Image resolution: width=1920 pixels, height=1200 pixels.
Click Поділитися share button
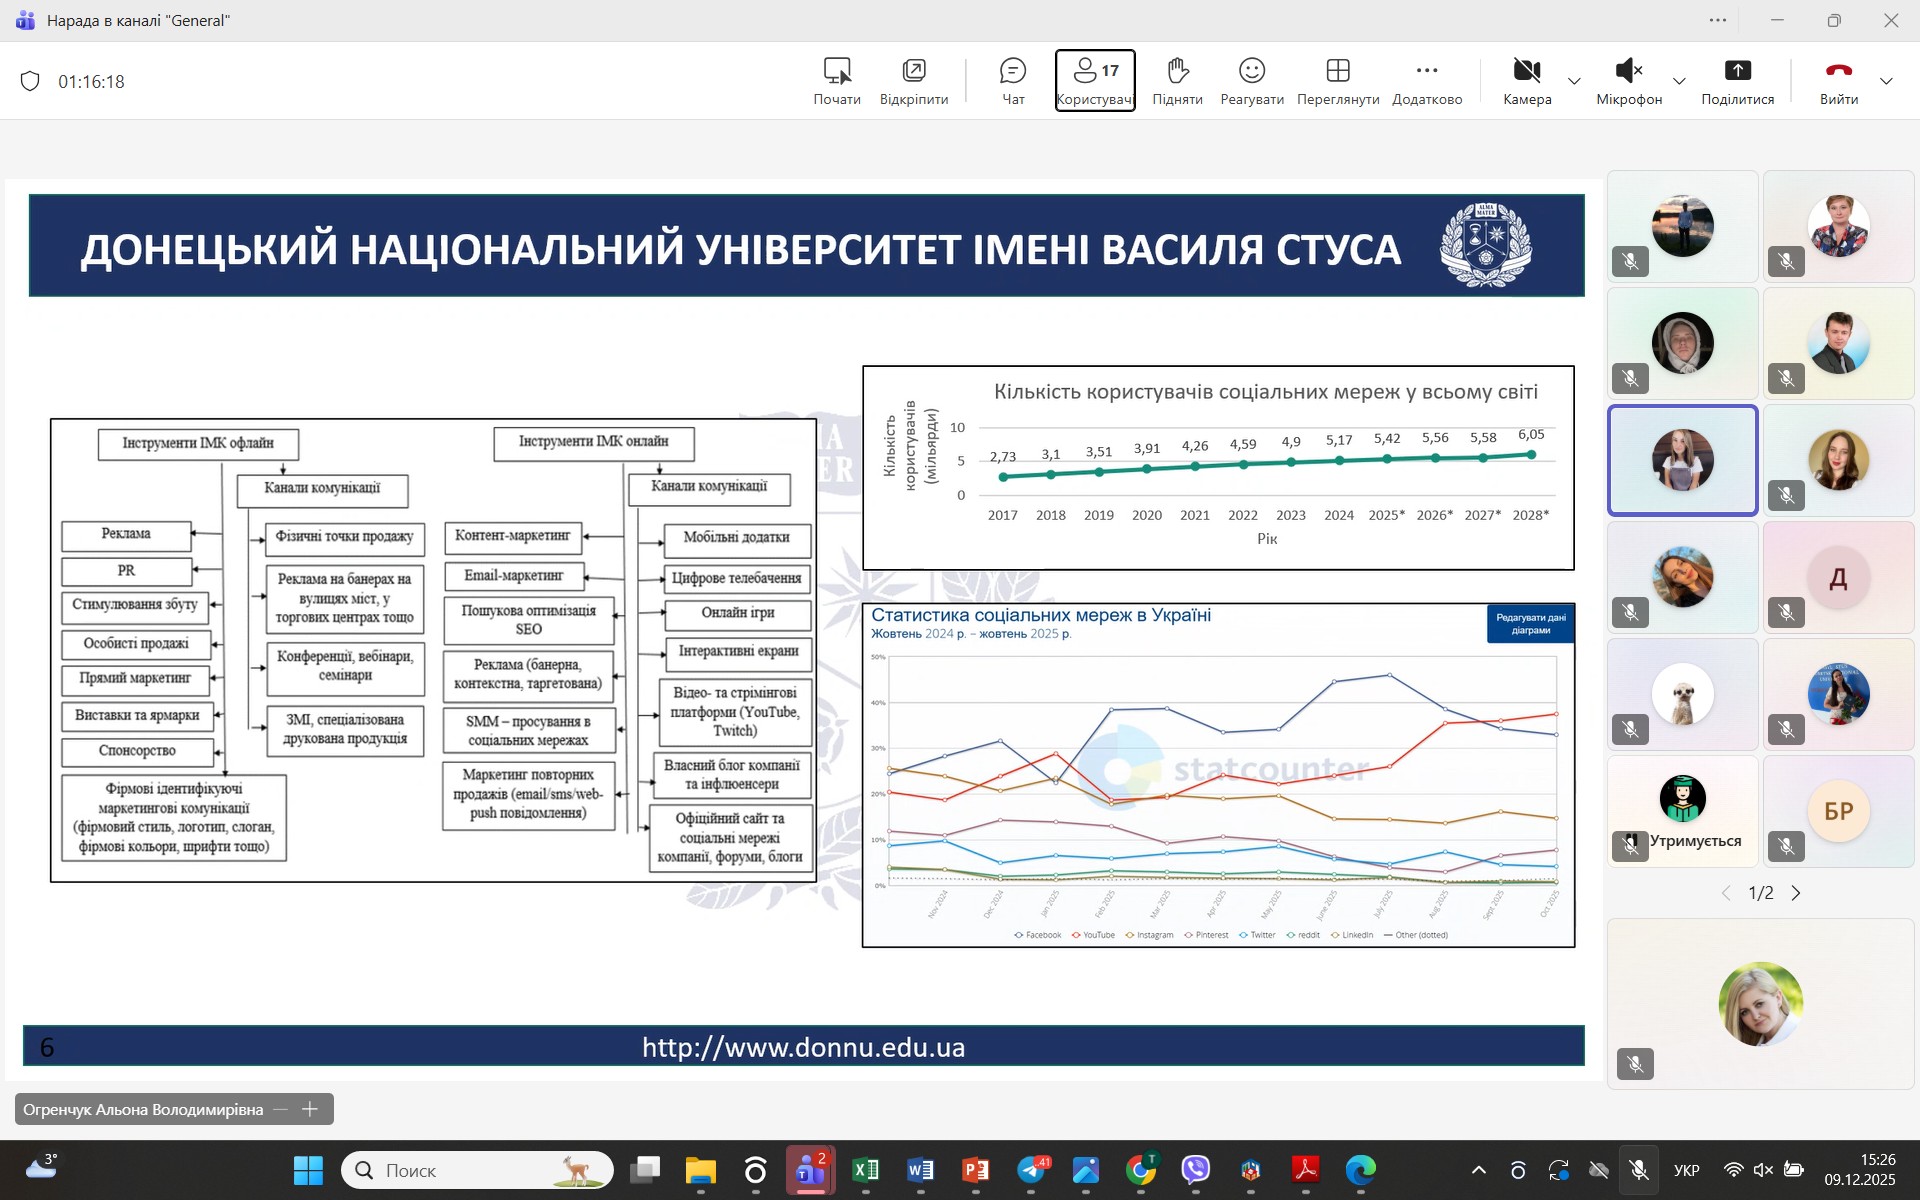tap(1737, 80)
